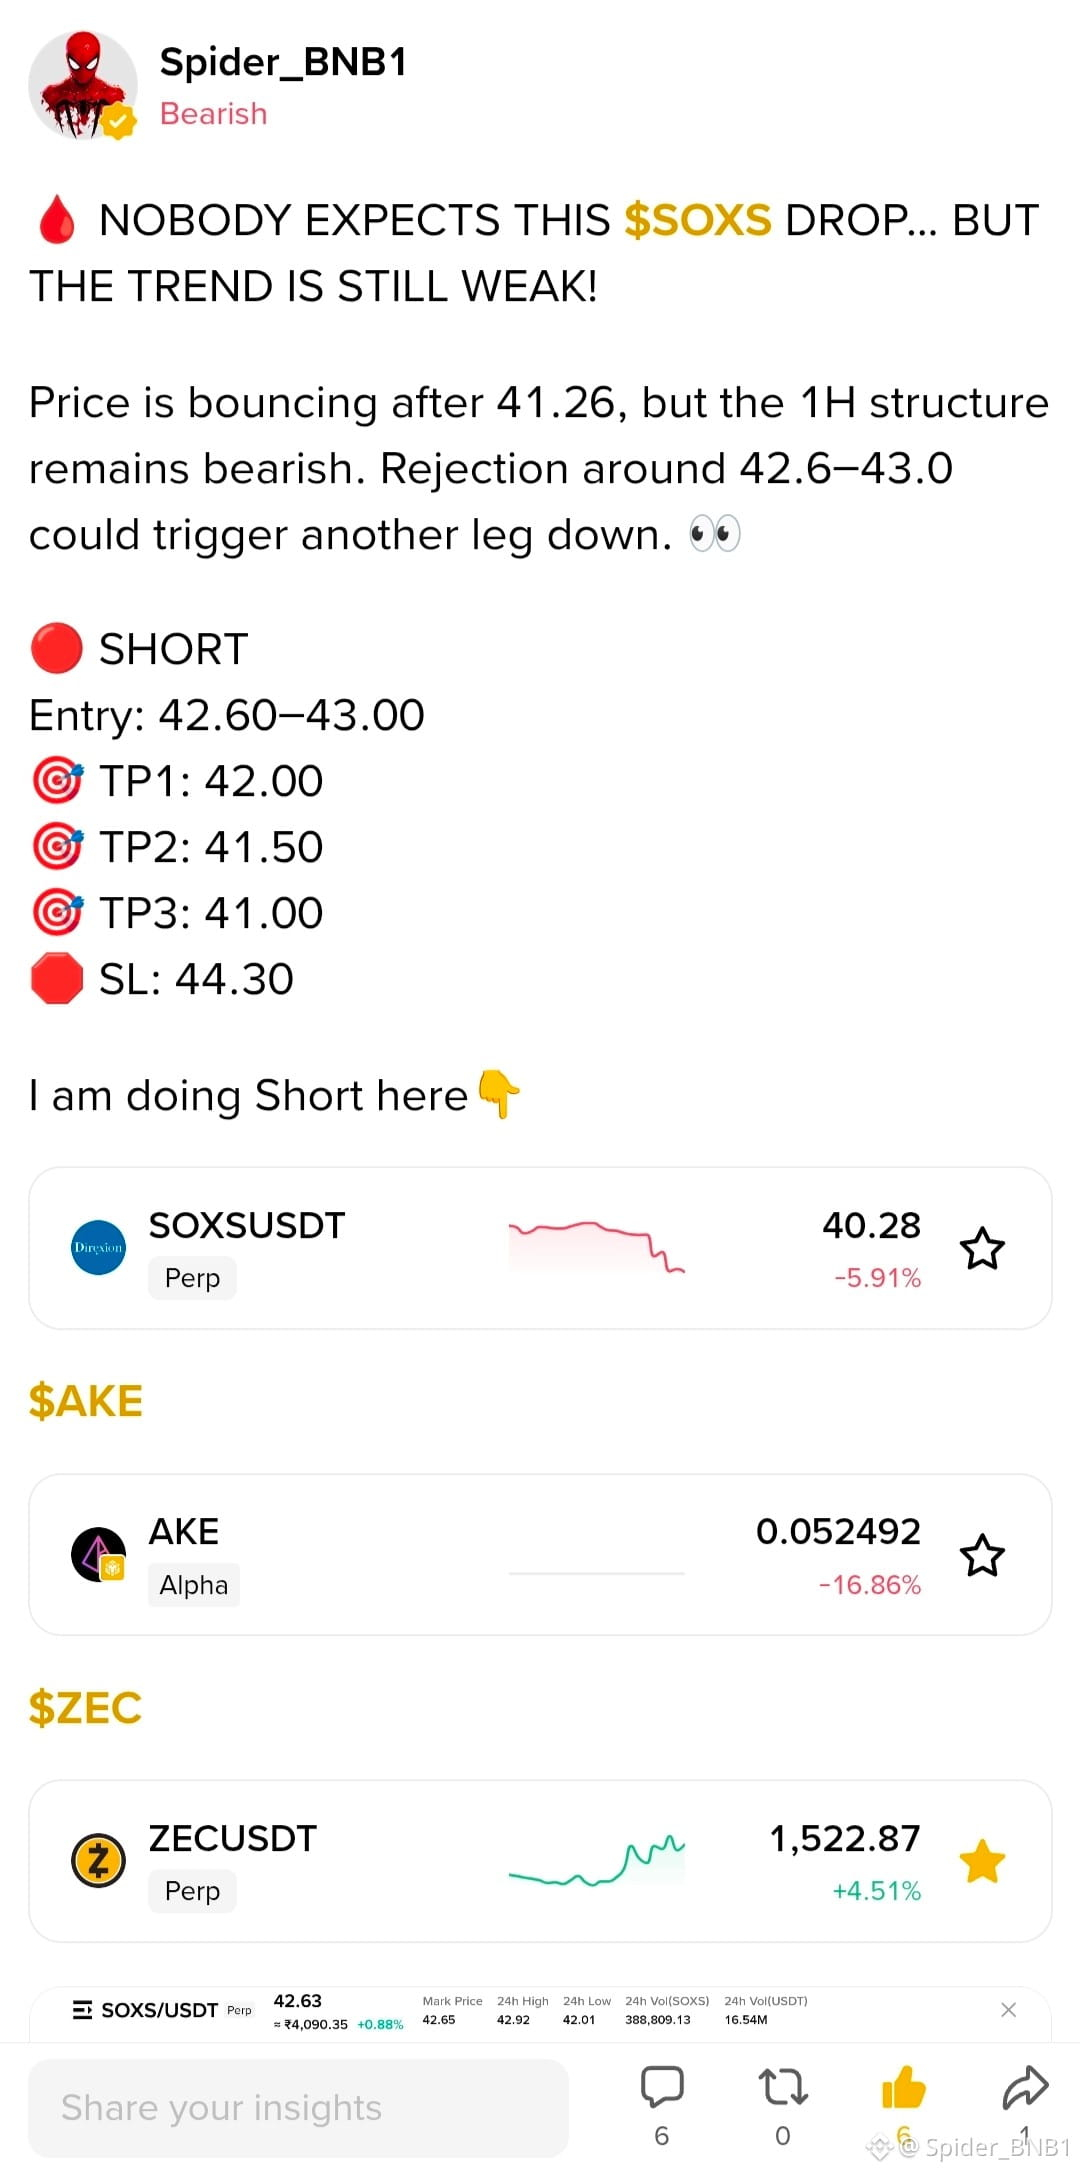Open the AKE token logo

98,1555
